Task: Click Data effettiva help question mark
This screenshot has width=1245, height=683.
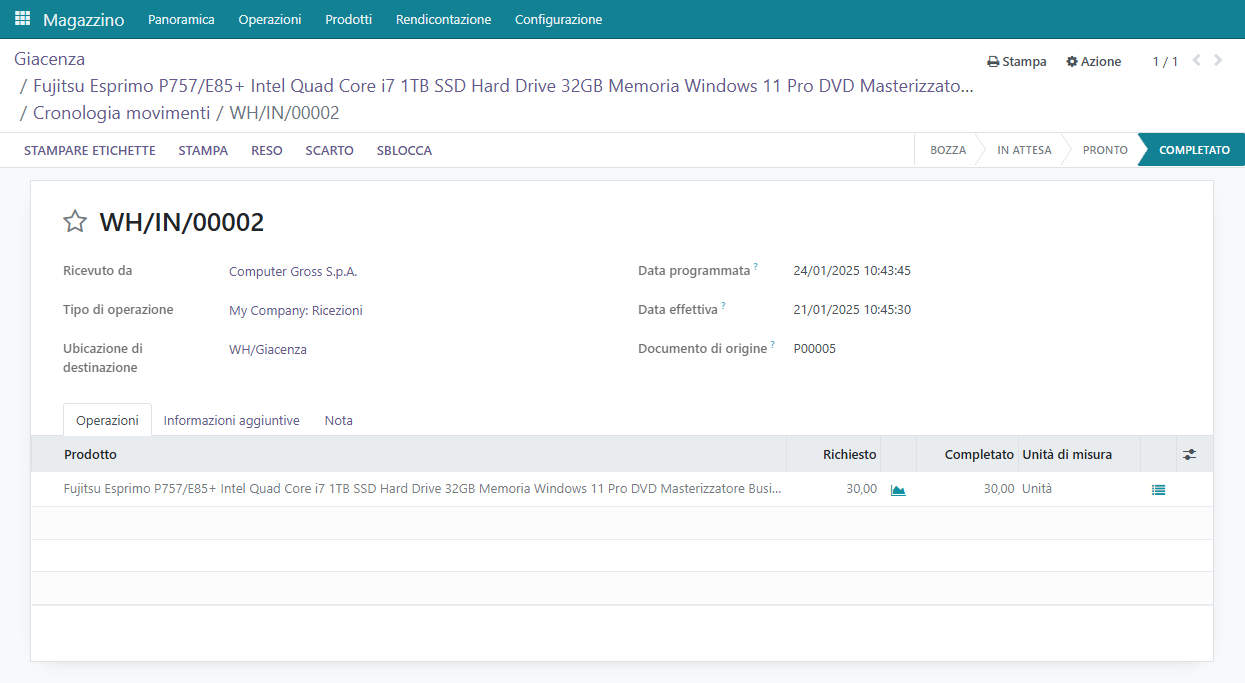Action: click(x=723, y=306)
